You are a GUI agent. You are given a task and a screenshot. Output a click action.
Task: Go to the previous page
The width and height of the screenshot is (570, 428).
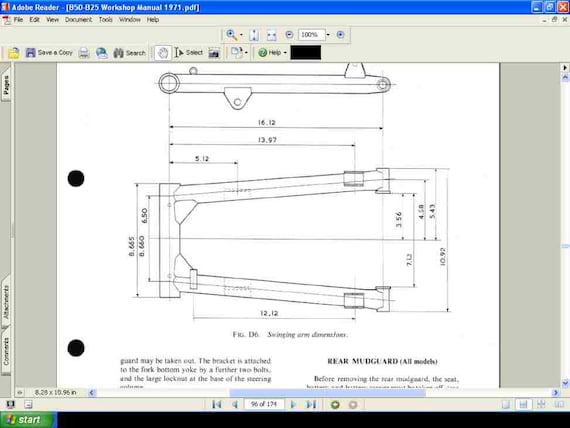point(235,404)
